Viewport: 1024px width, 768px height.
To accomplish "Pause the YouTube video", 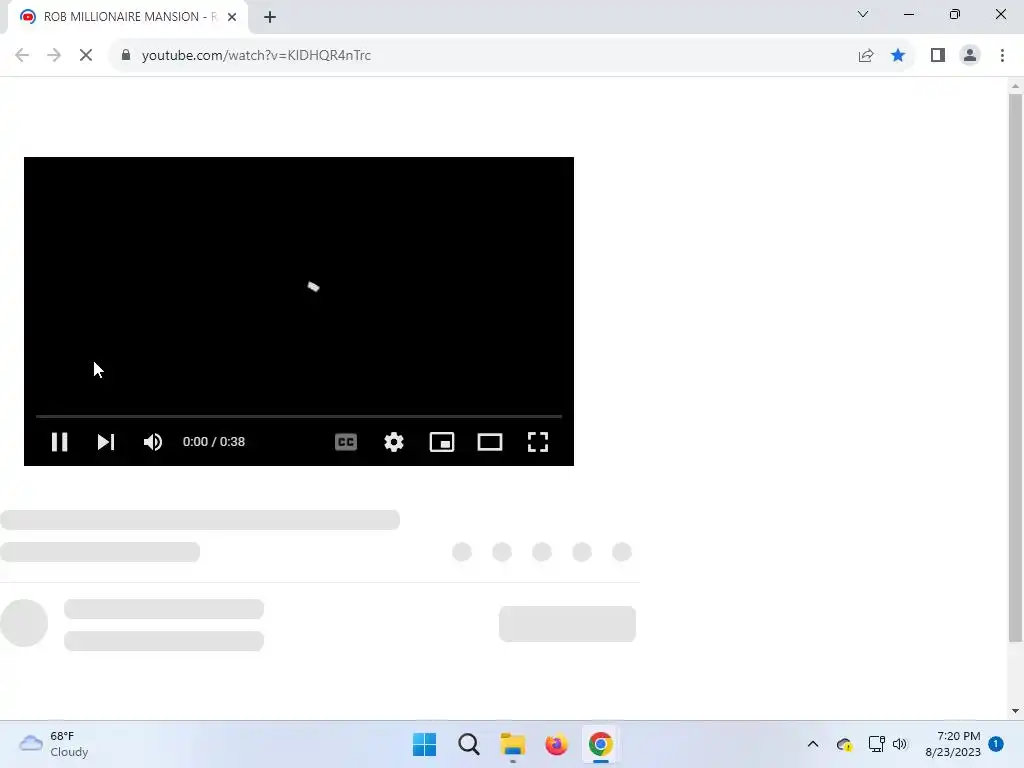I will [x=59, y=442].
